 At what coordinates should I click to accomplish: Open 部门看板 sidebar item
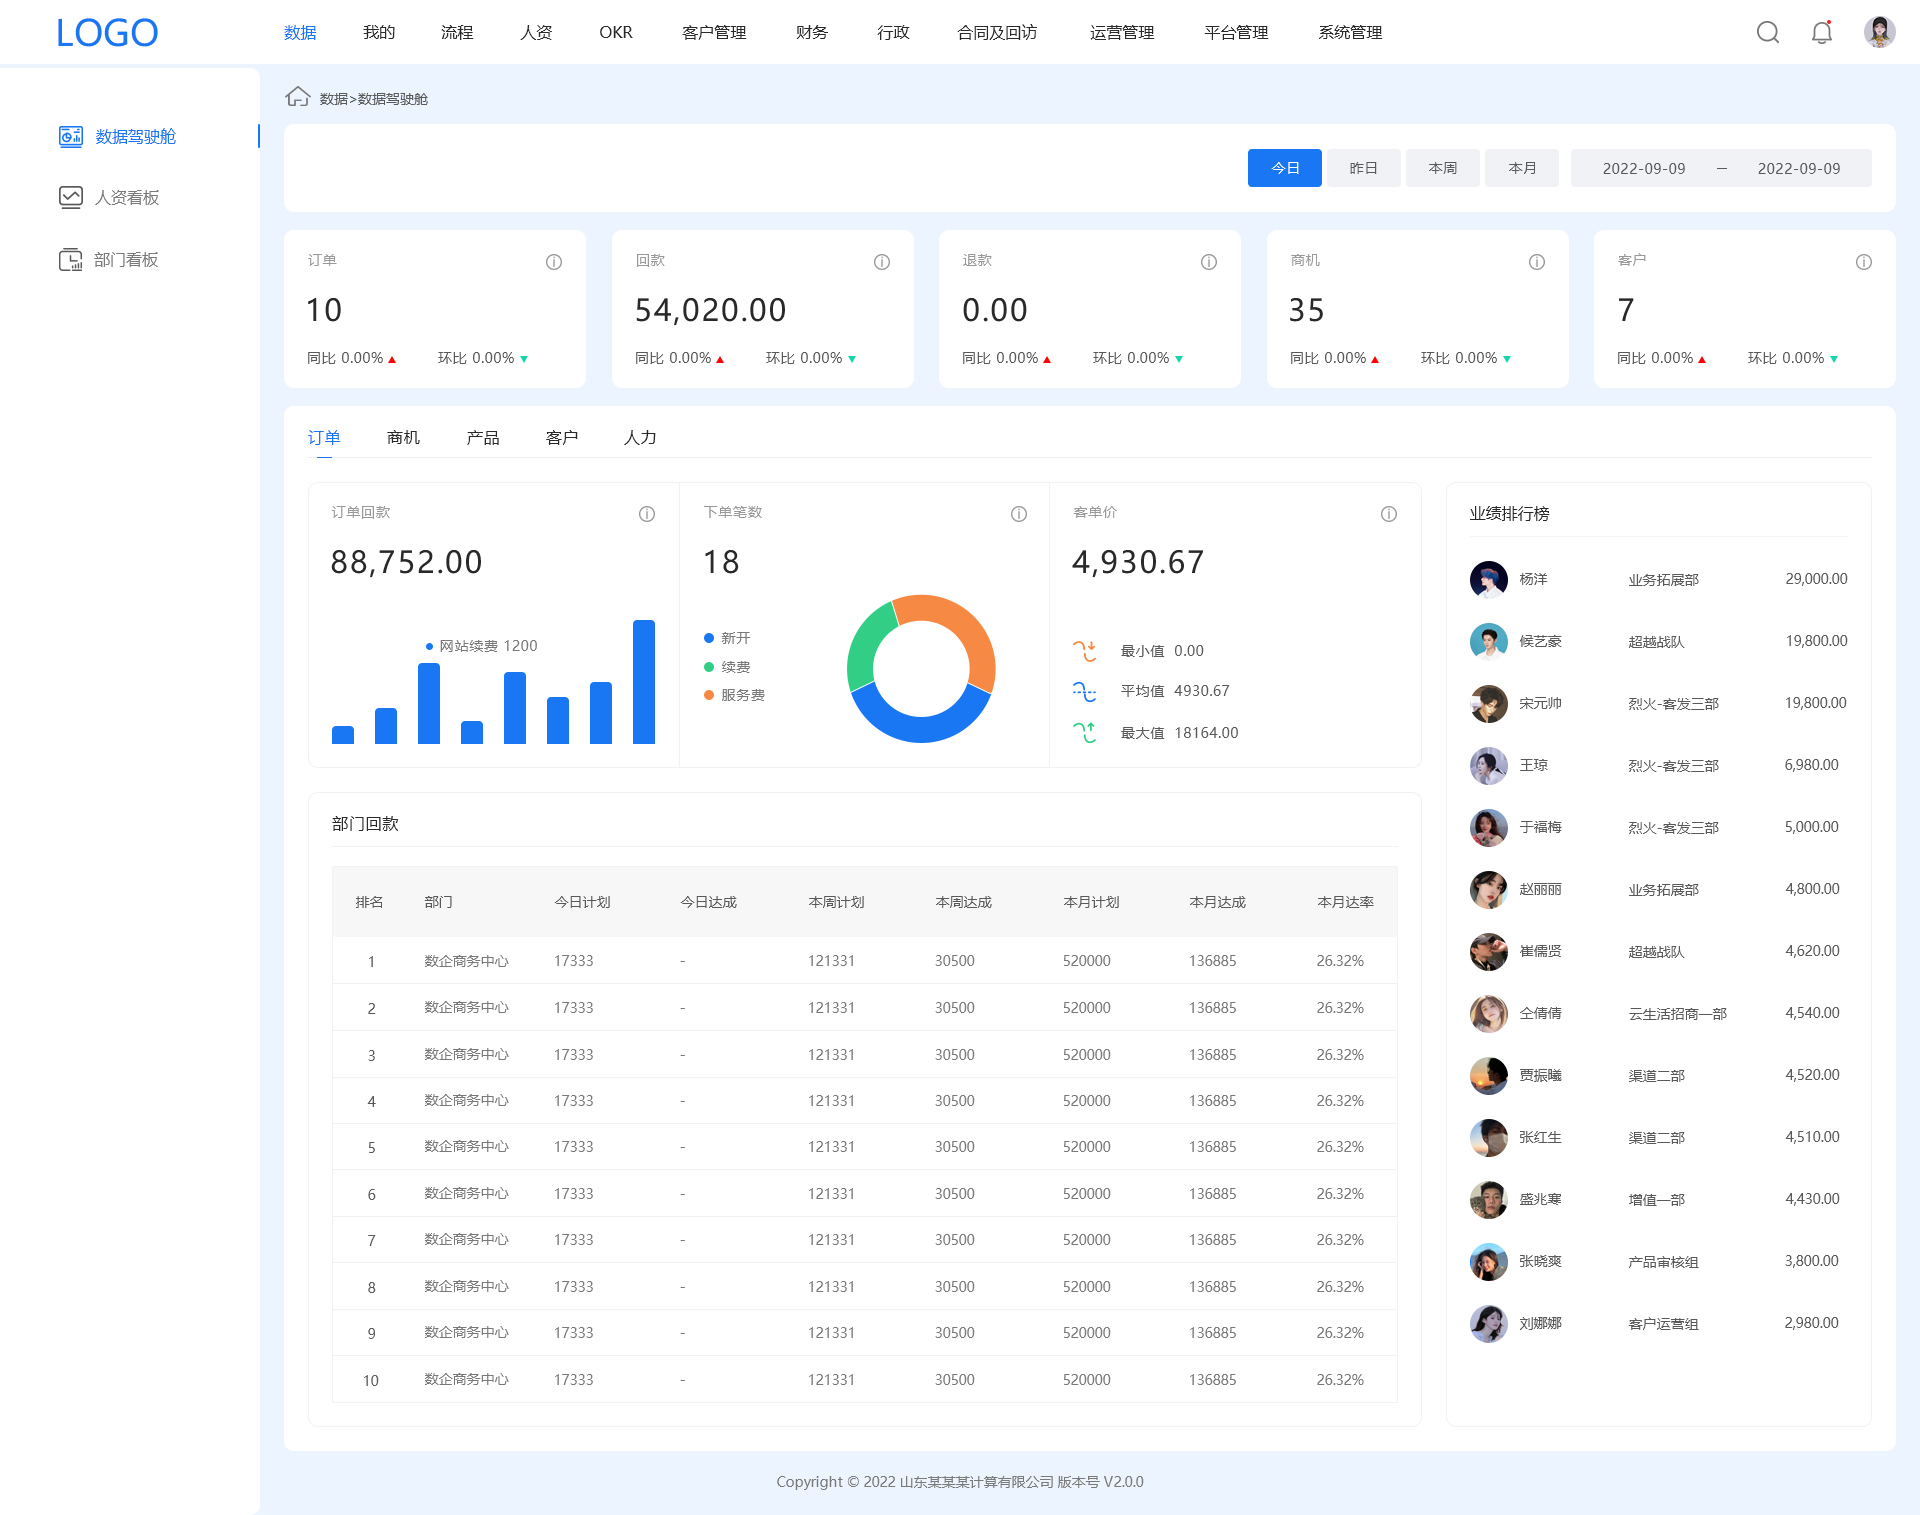click(x=125, y=260)
